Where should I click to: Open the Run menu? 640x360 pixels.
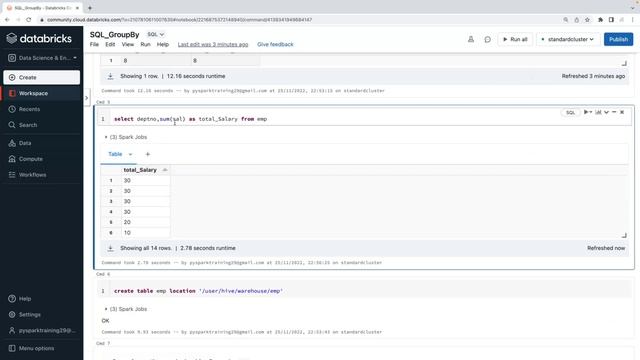(x=145, y=44)
